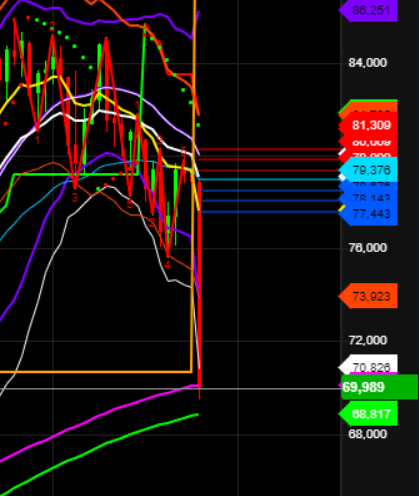Select the wave label 4 at the low
This screenshot has width=419, height=496.
(167, 265)
